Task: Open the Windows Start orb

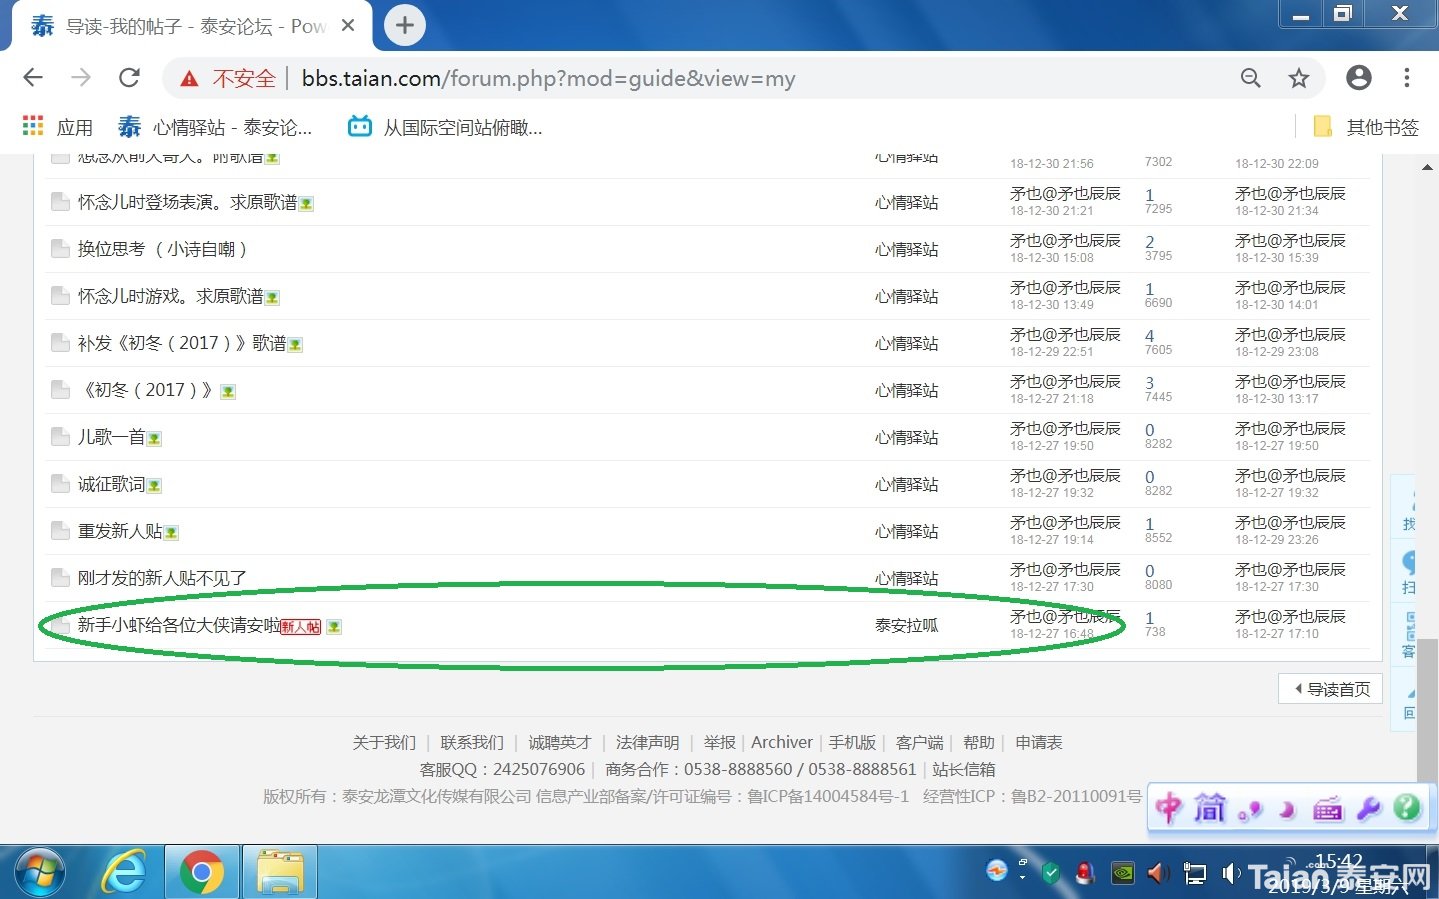Action: (40, 873)
